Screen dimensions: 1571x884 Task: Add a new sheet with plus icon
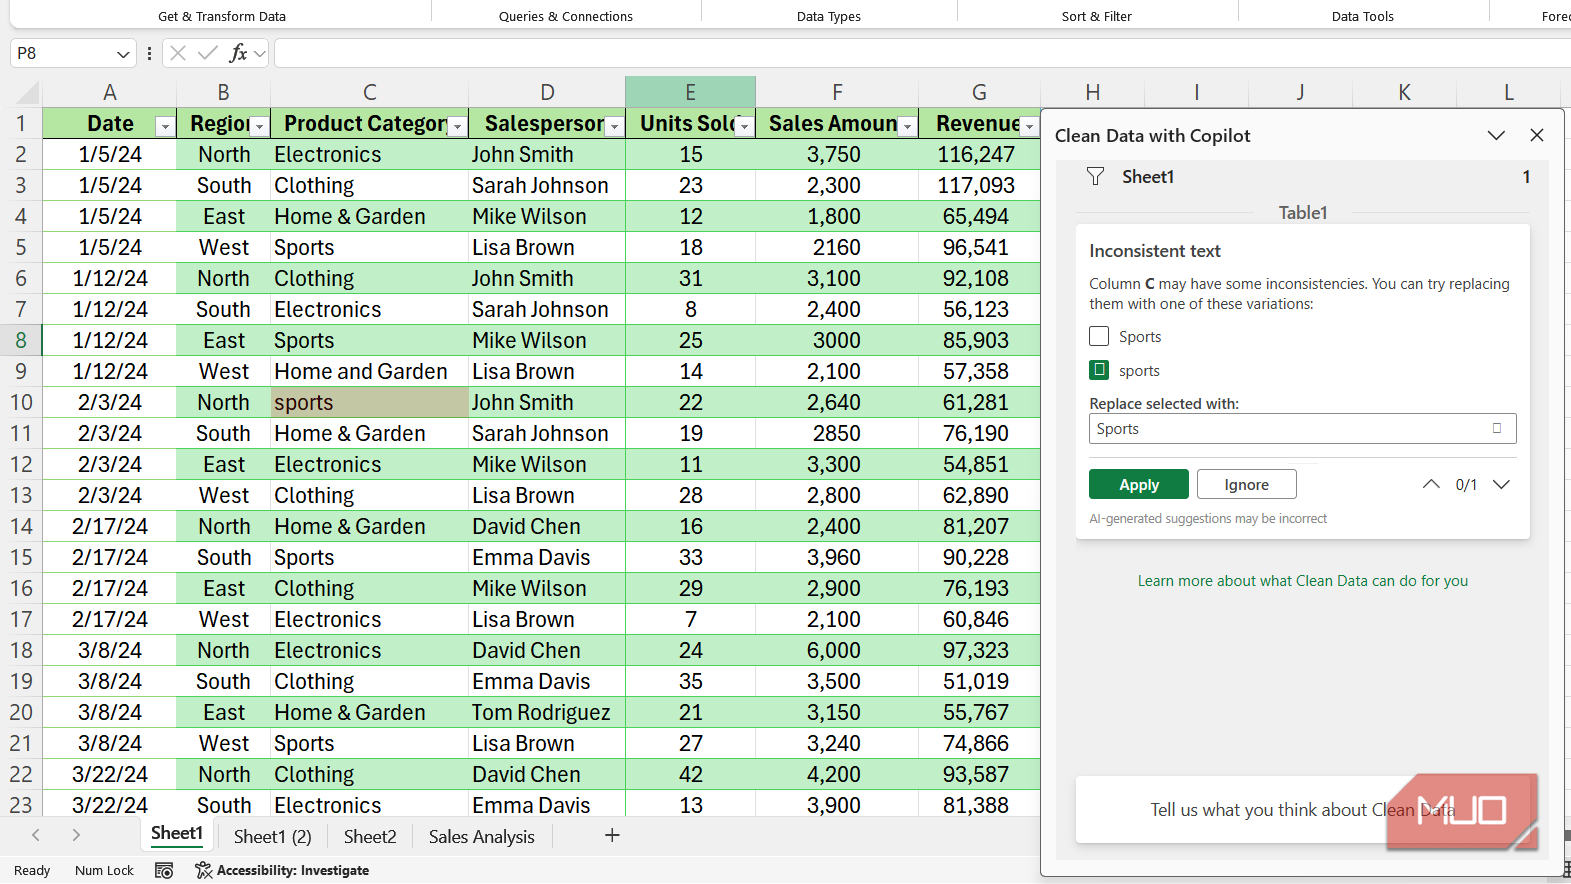pos(612,835)
